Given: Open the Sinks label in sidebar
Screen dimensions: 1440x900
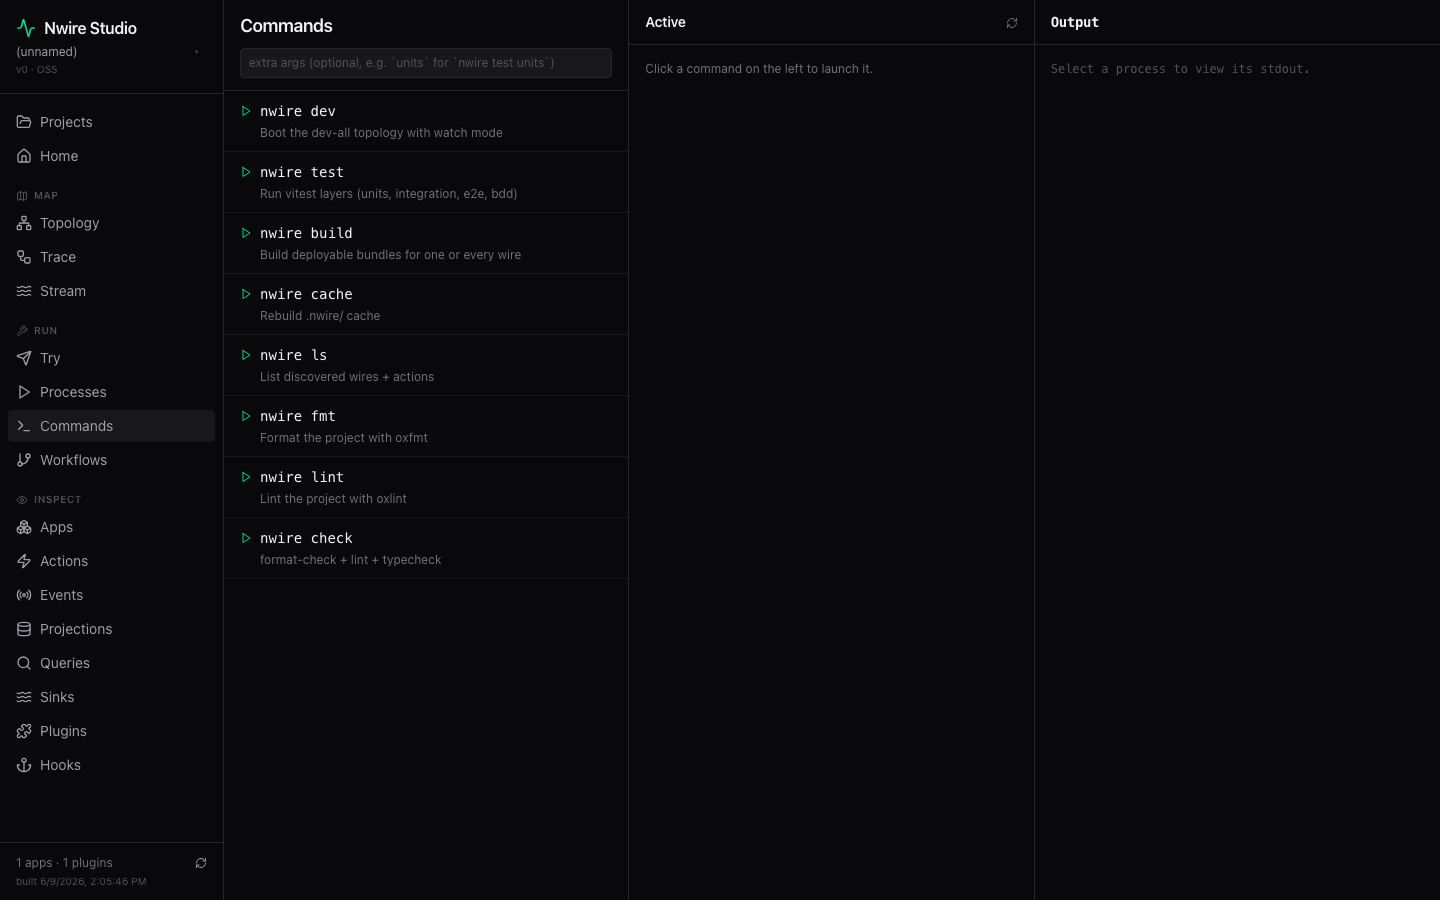Looking at the screenshot, I should click(x=57, y=697).
